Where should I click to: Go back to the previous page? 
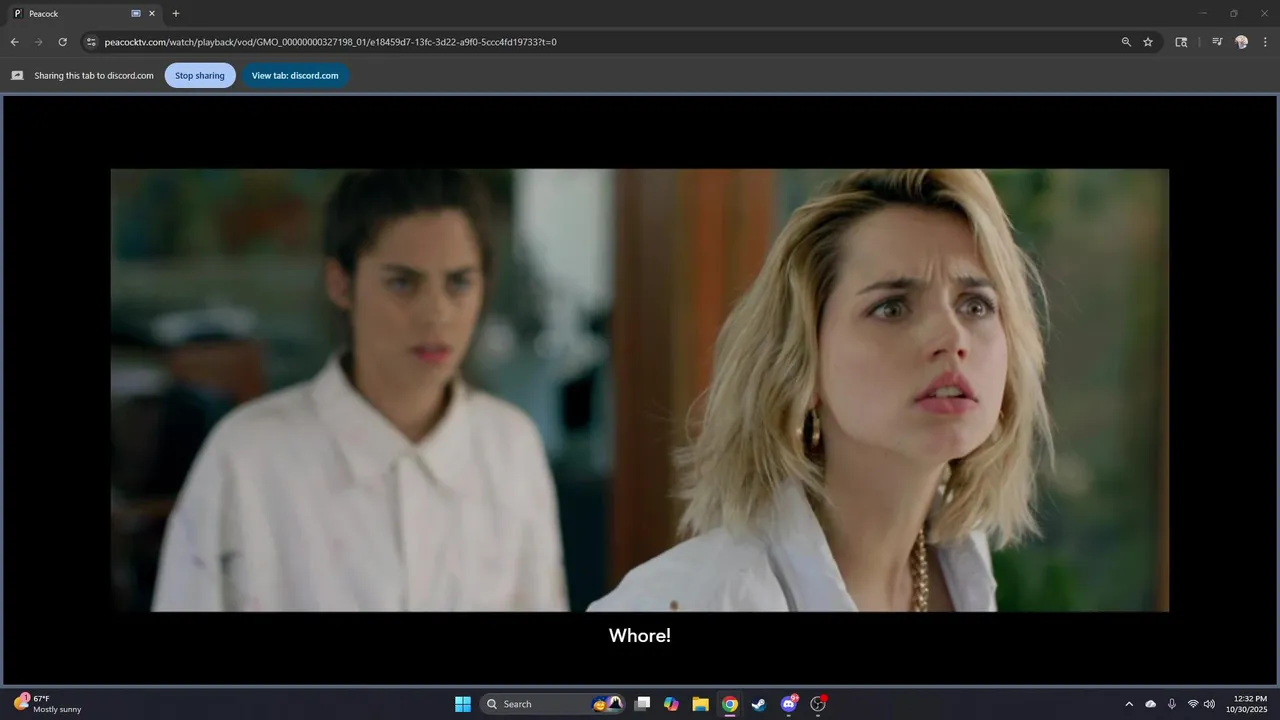click(14, 42)
